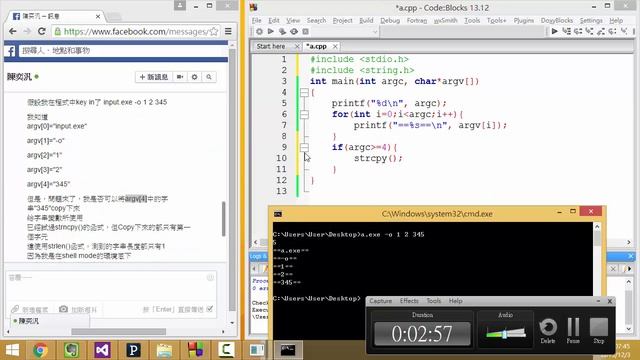Open the Build menu in Code::Blocks
This screenshot has width=640, height=360.
click(366, 20)
